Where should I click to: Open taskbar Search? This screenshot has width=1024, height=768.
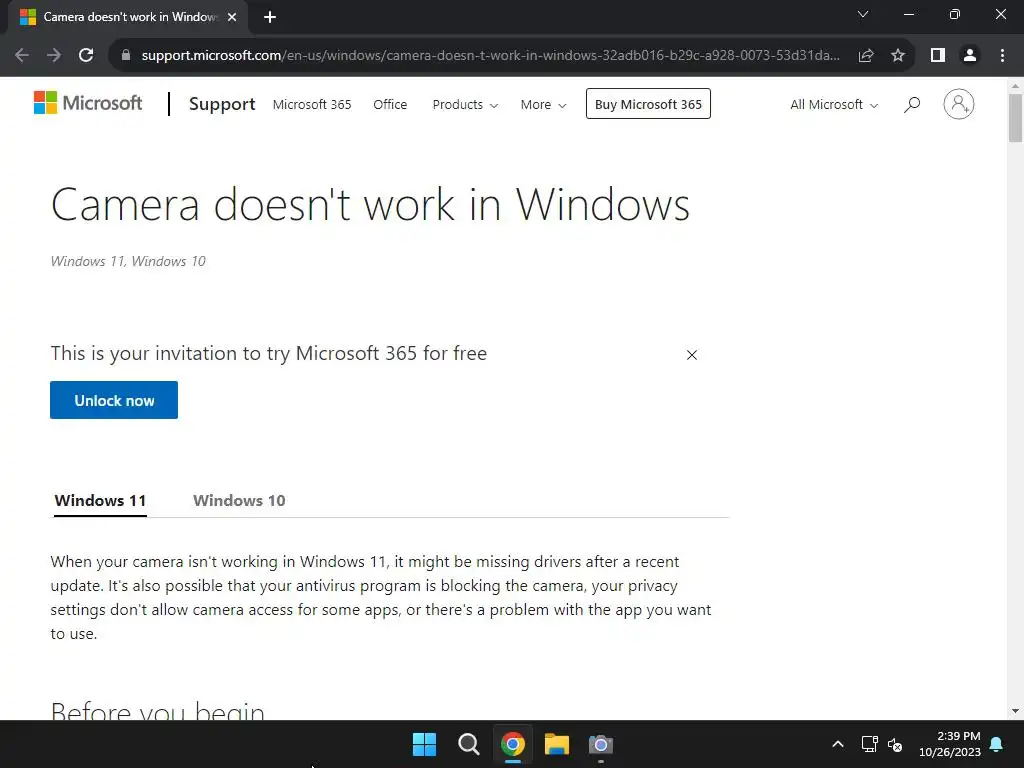point(468,744)
